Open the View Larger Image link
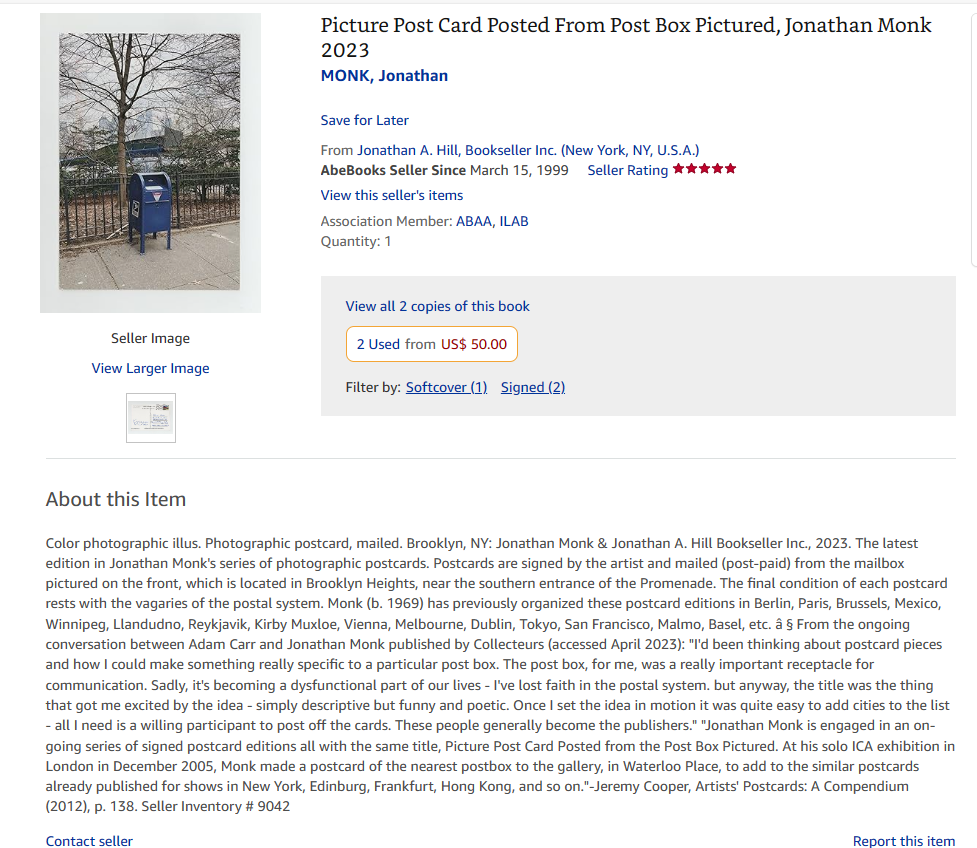Viewport: 977px width, 848px height. [150, 368]
